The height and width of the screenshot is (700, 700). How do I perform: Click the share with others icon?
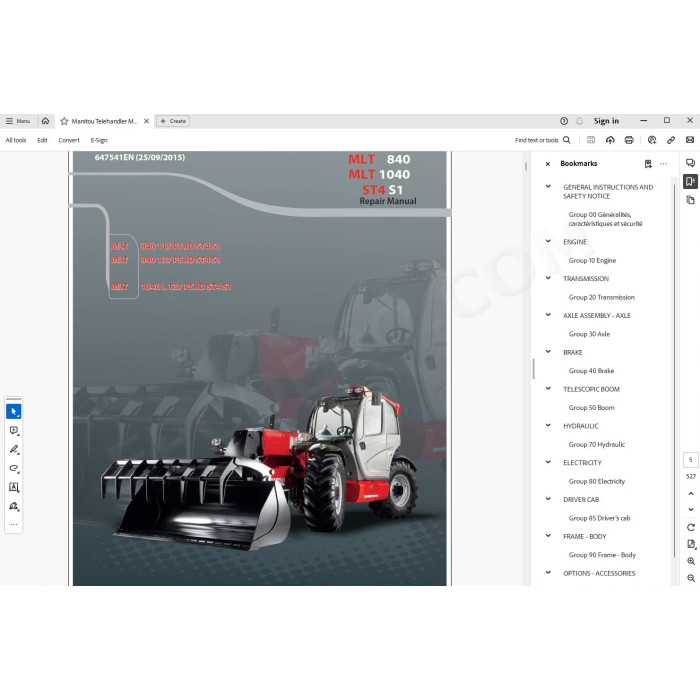[652, 140]
